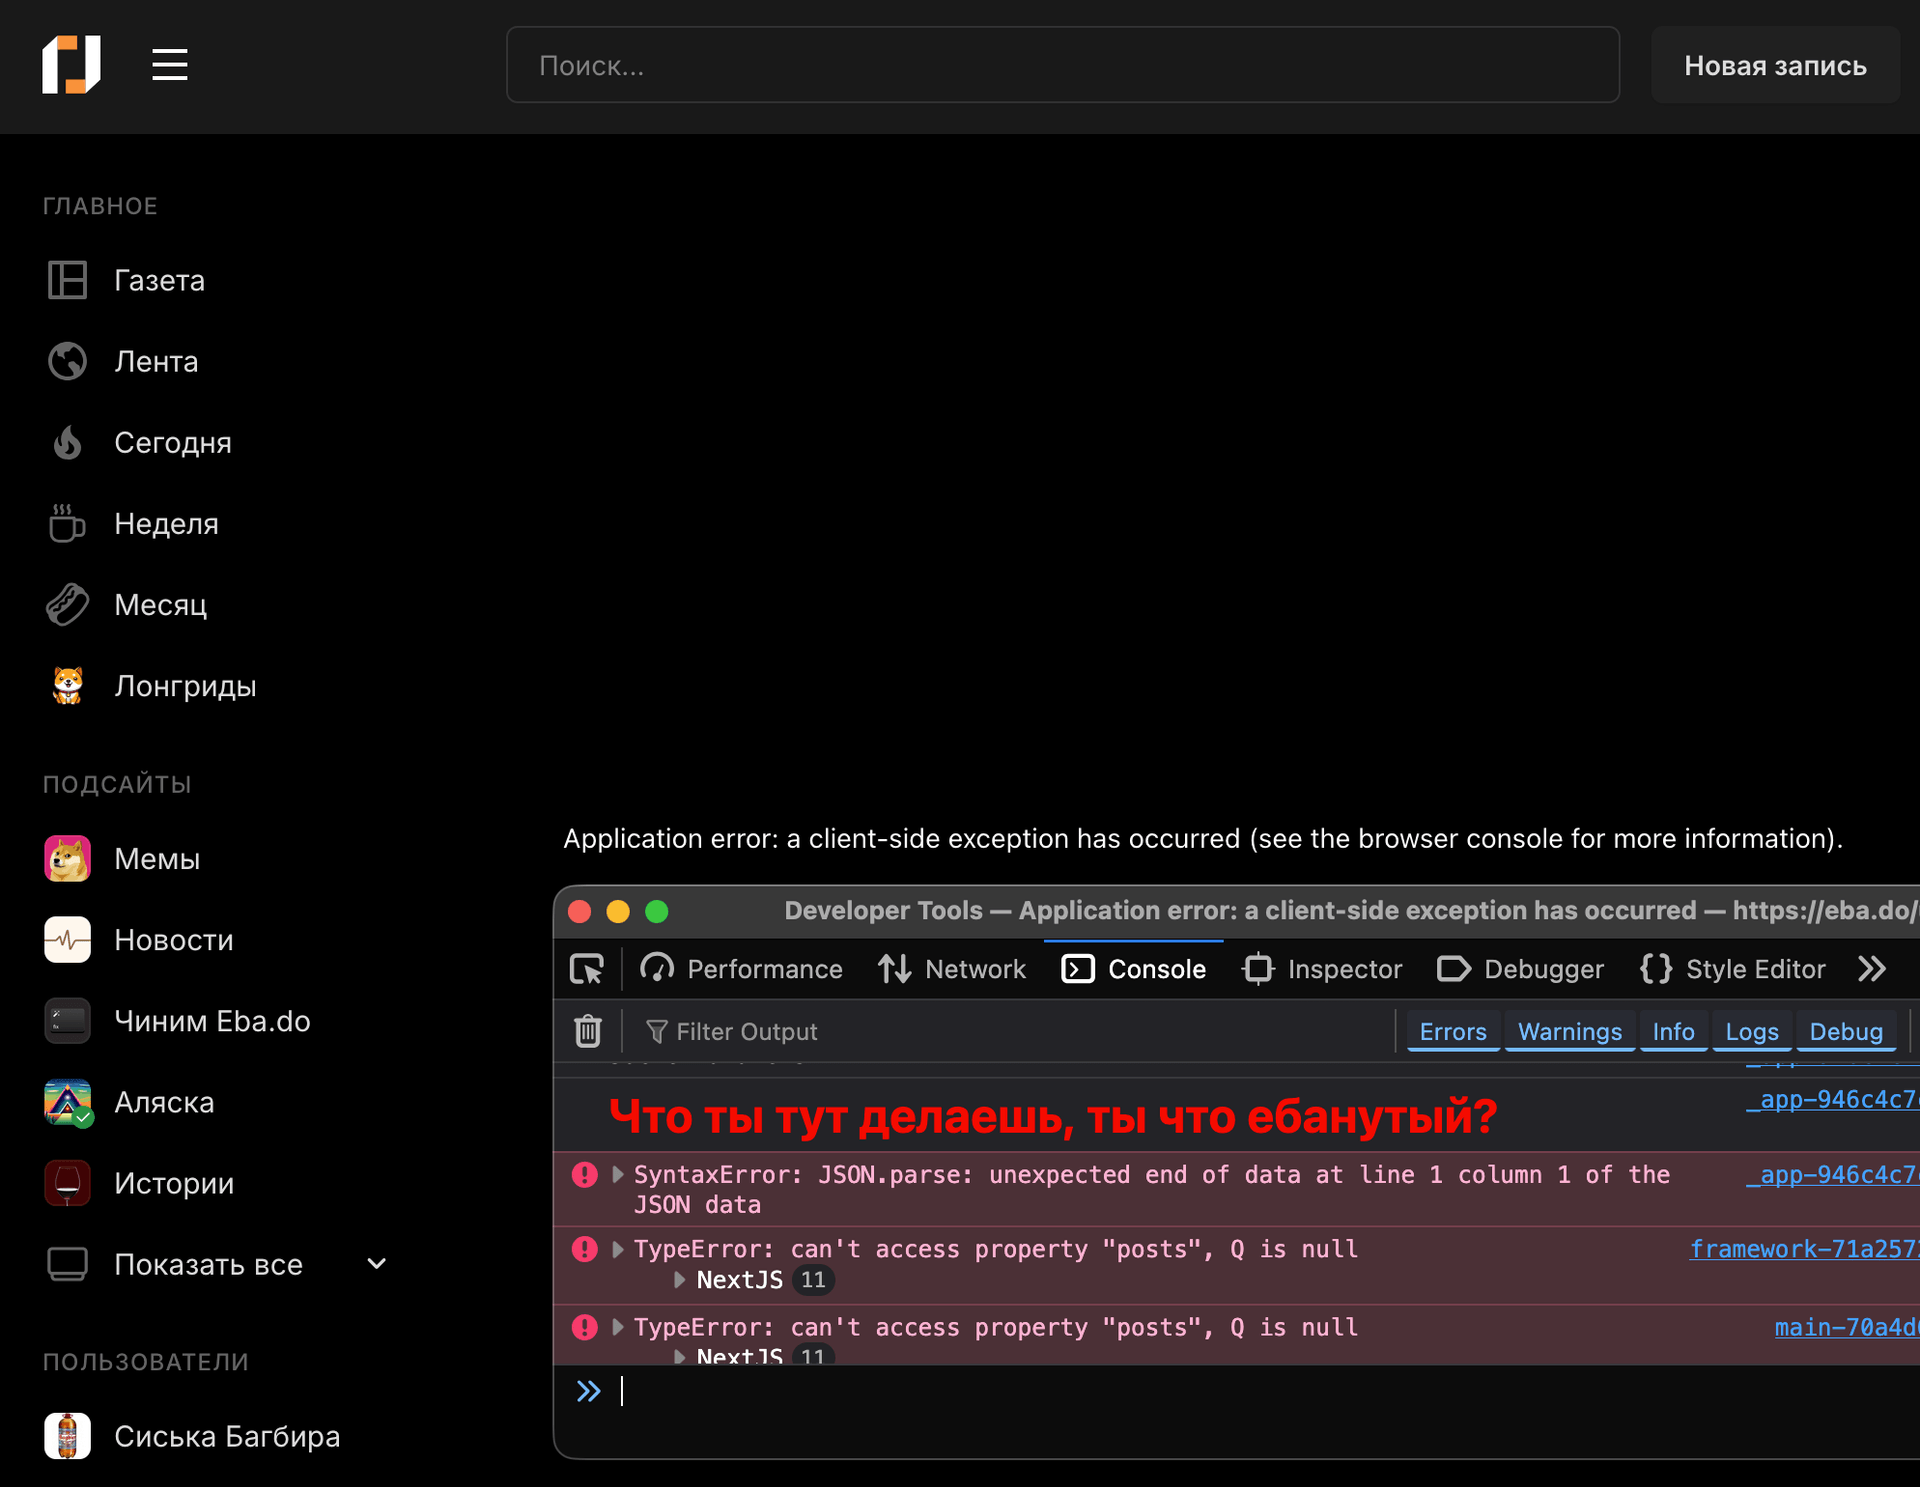Toggle the Warnings filter
1920x1487 pixels.
click(1569, 1031)
